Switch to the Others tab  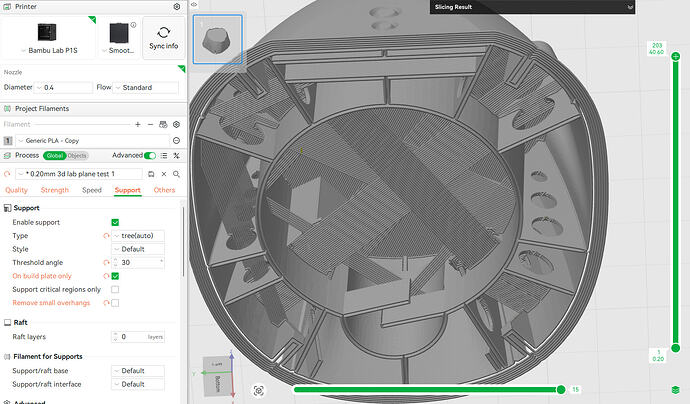(x=164, y=190)
